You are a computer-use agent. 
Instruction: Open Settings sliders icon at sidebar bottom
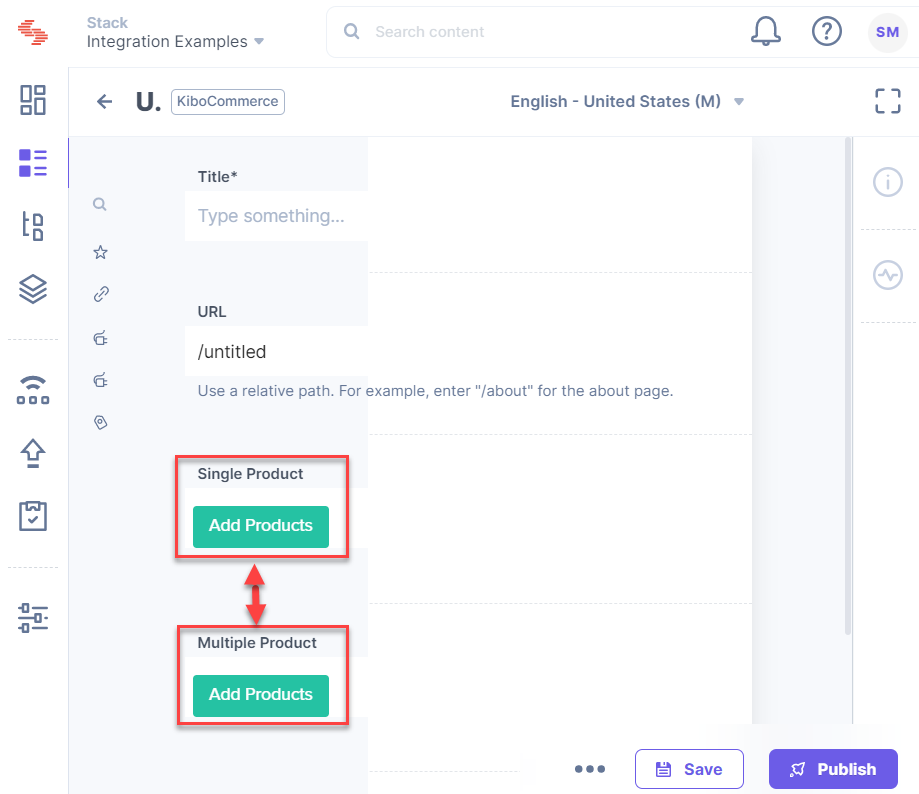tap(32, 618)
